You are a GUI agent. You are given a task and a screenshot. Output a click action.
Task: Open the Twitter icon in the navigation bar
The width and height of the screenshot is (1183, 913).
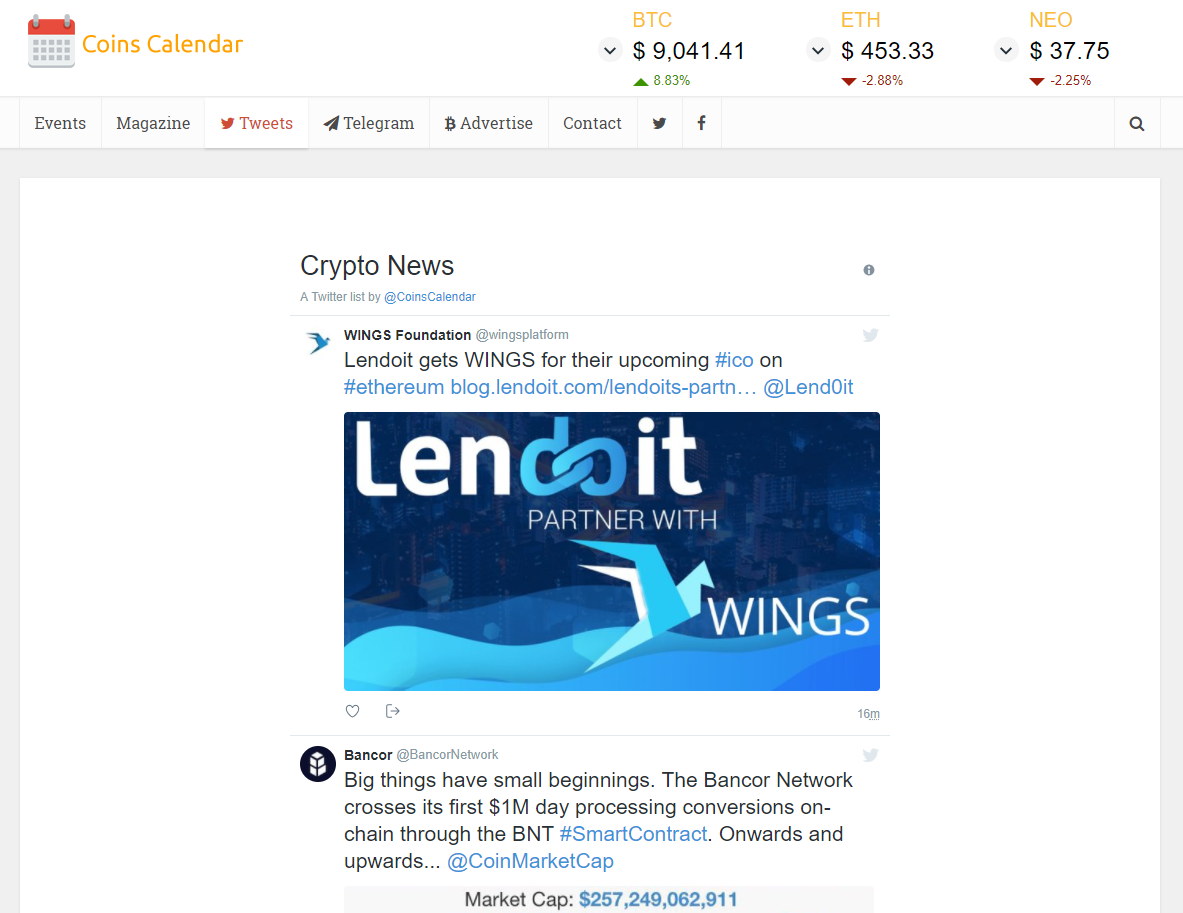tap(659, 122)
